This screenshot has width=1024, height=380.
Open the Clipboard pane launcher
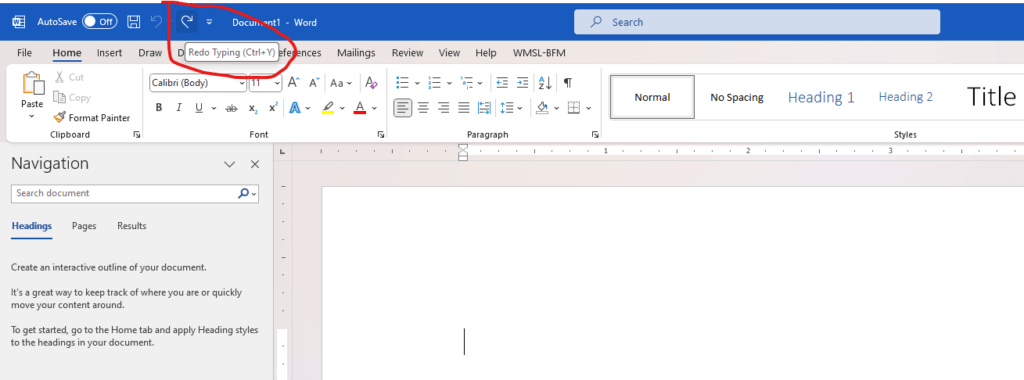pos(136,135)
